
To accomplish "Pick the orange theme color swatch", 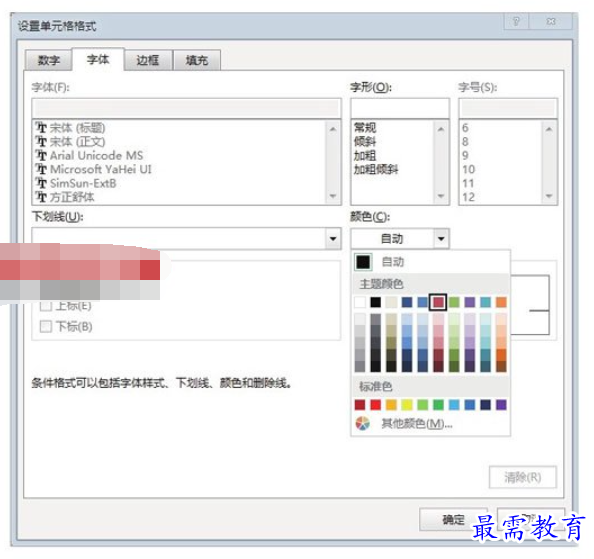I will click(x=501, y=302).
